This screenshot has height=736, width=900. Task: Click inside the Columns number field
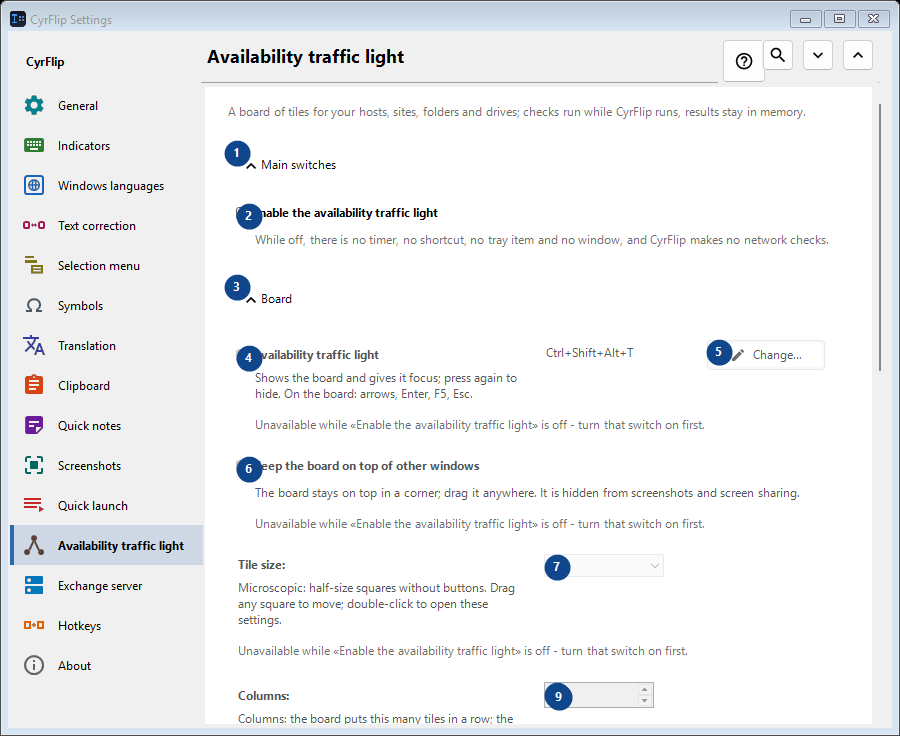click(x=591, y=695)
